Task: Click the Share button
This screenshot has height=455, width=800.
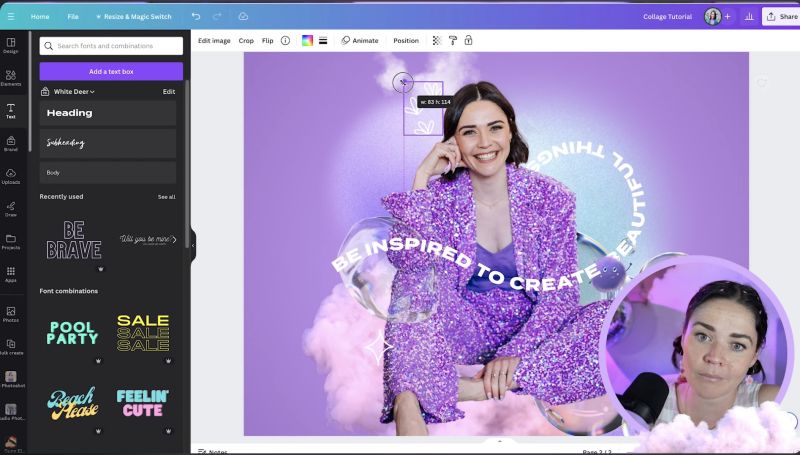Action: [x=782, y=16]
